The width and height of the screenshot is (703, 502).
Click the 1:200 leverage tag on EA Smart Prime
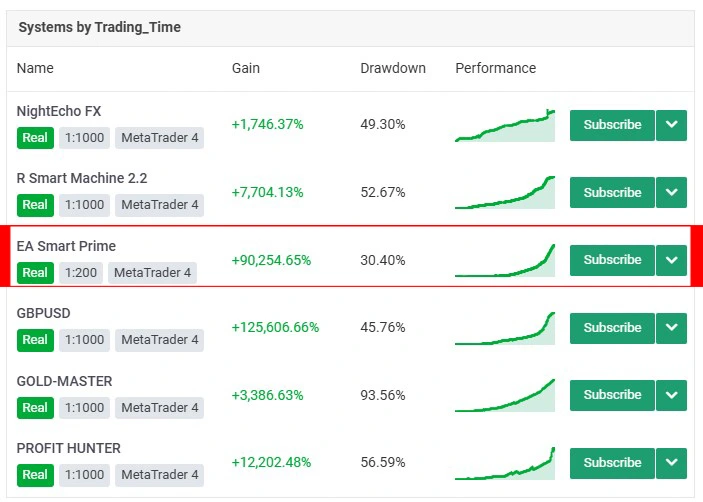[x=80, y=272]
